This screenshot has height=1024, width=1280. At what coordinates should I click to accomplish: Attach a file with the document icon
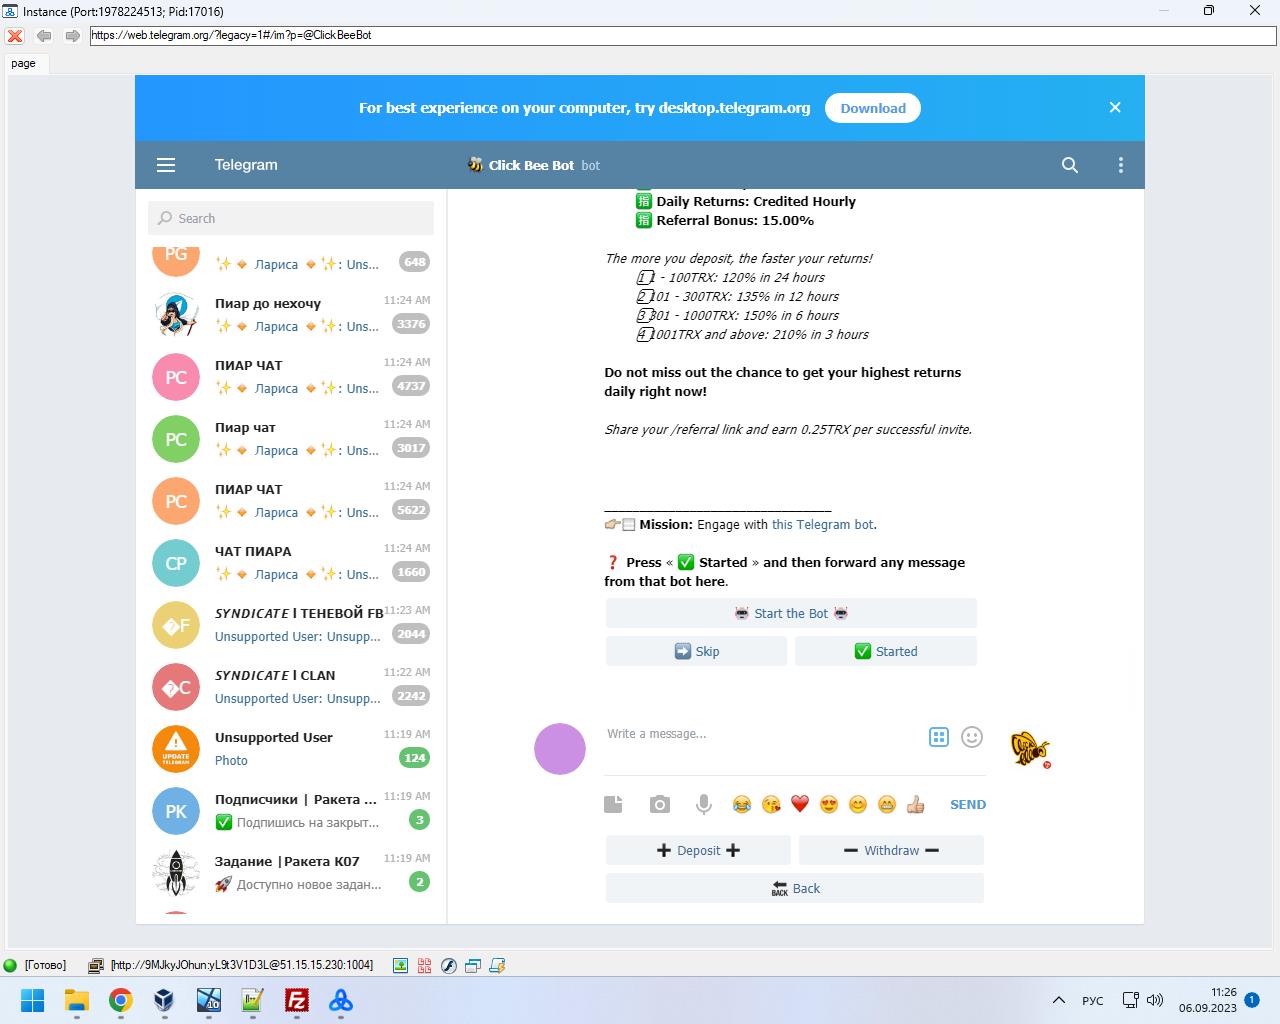[614, 804]
